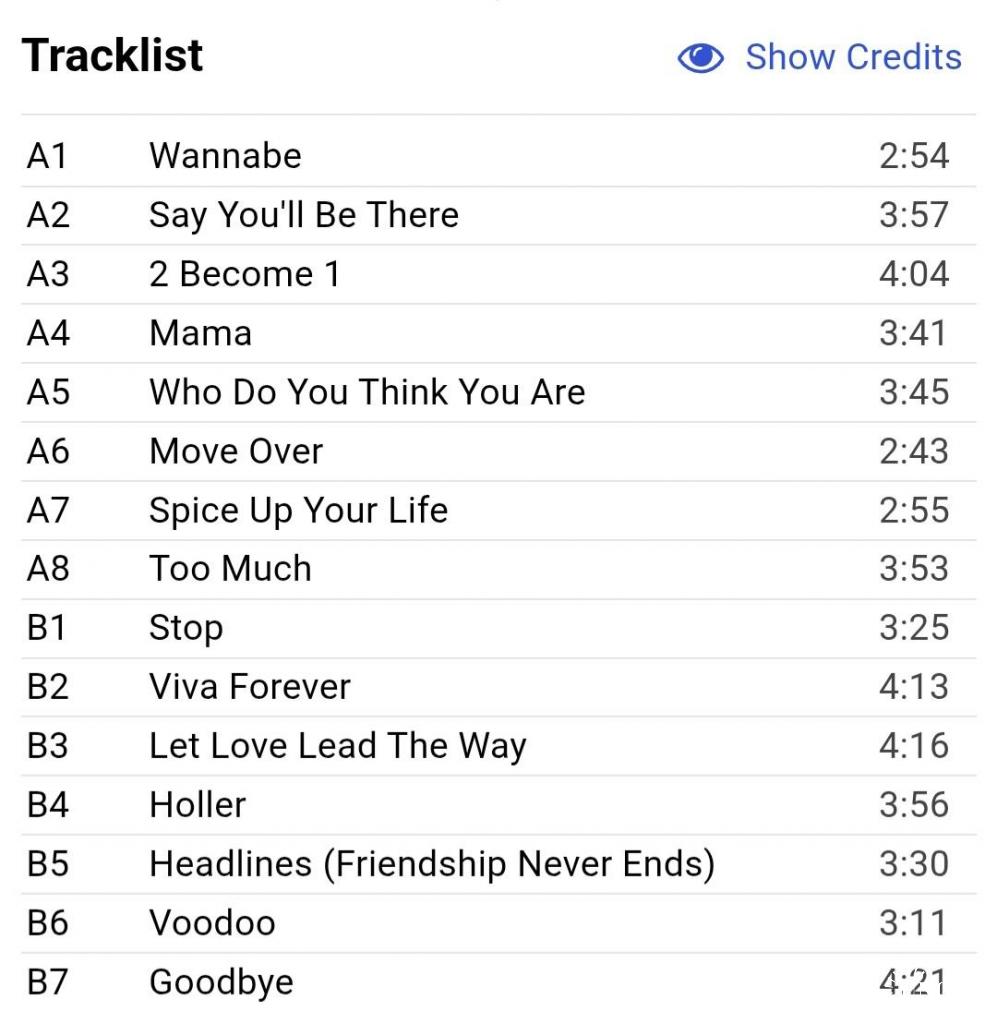Select the Wannabe track title
997x1024 pixels.
[225, 156]
